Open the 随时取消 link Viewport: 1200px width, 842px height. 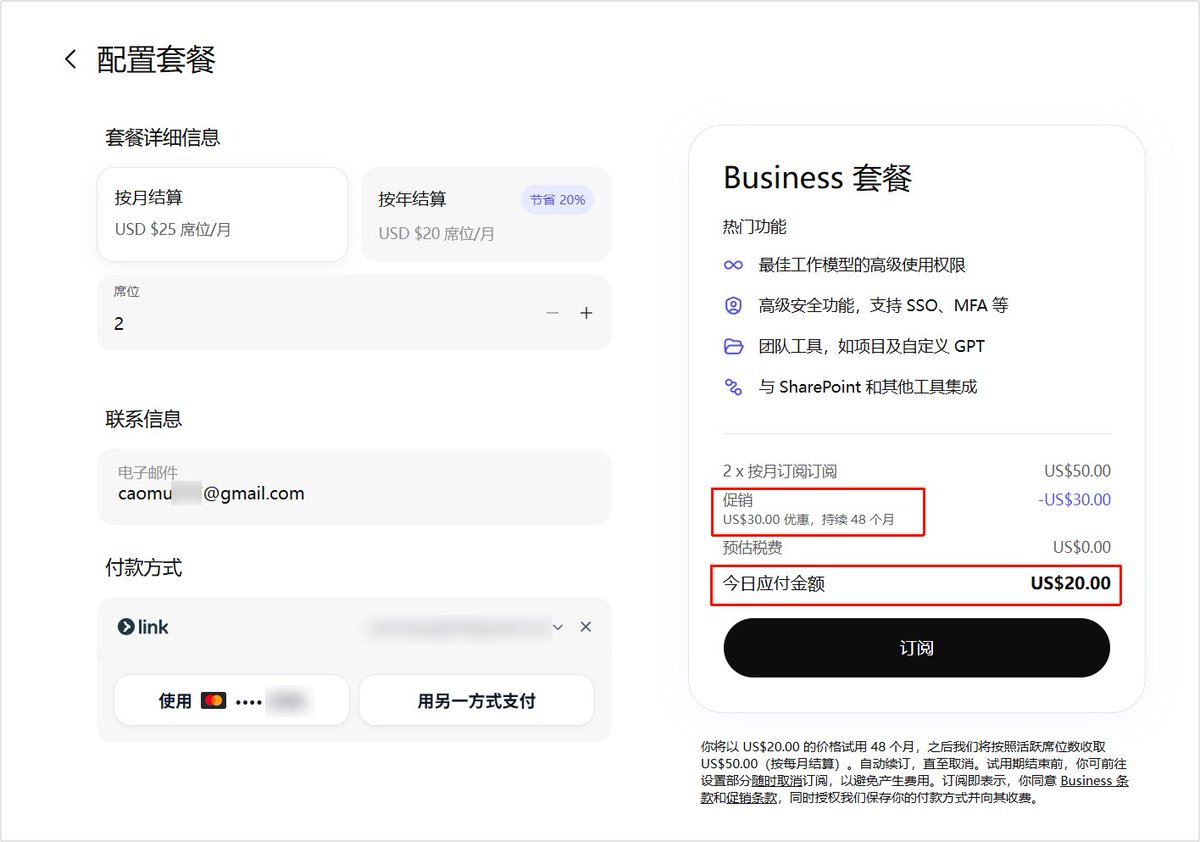pos(778,781)
